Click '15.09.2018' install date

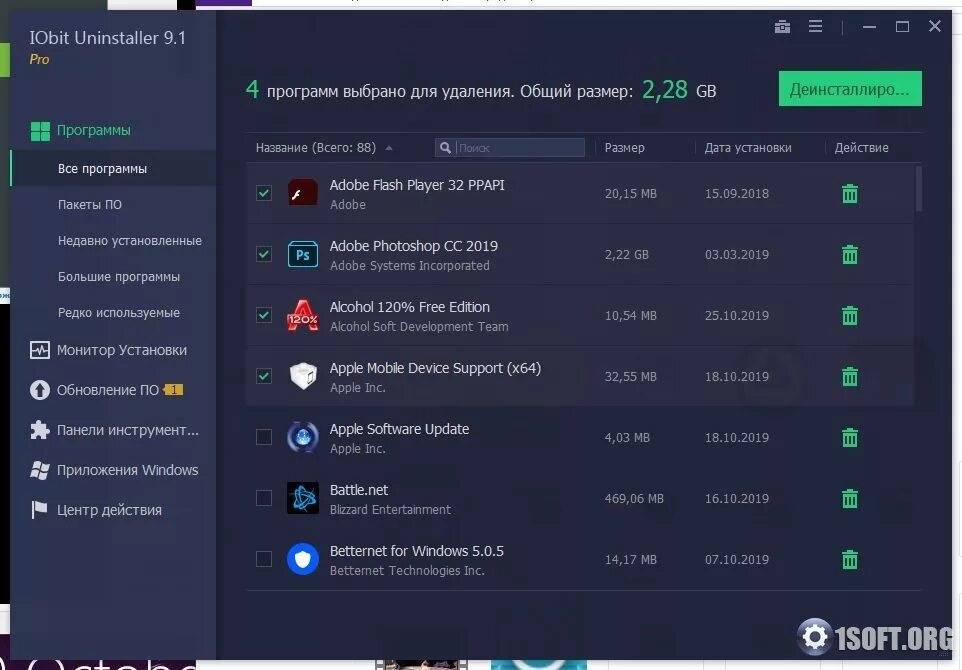coord(737,194)
